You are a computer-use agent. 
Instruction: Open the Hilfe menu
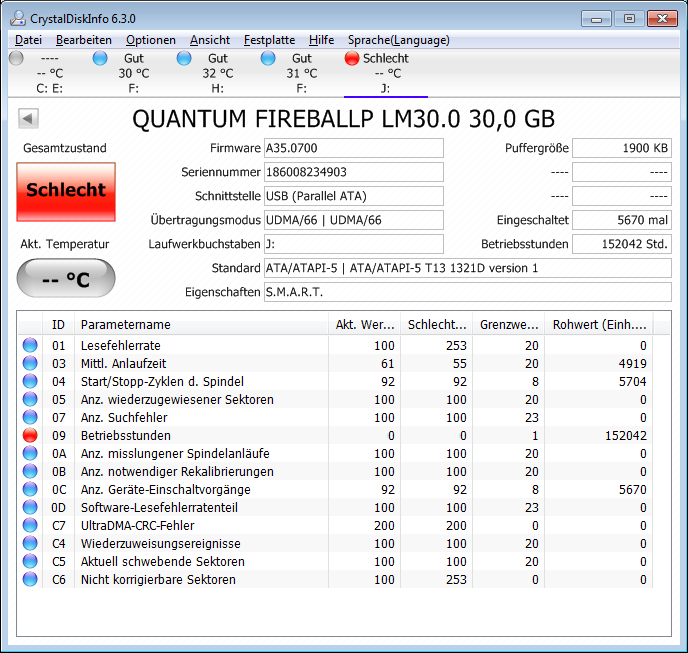[321, 40]
